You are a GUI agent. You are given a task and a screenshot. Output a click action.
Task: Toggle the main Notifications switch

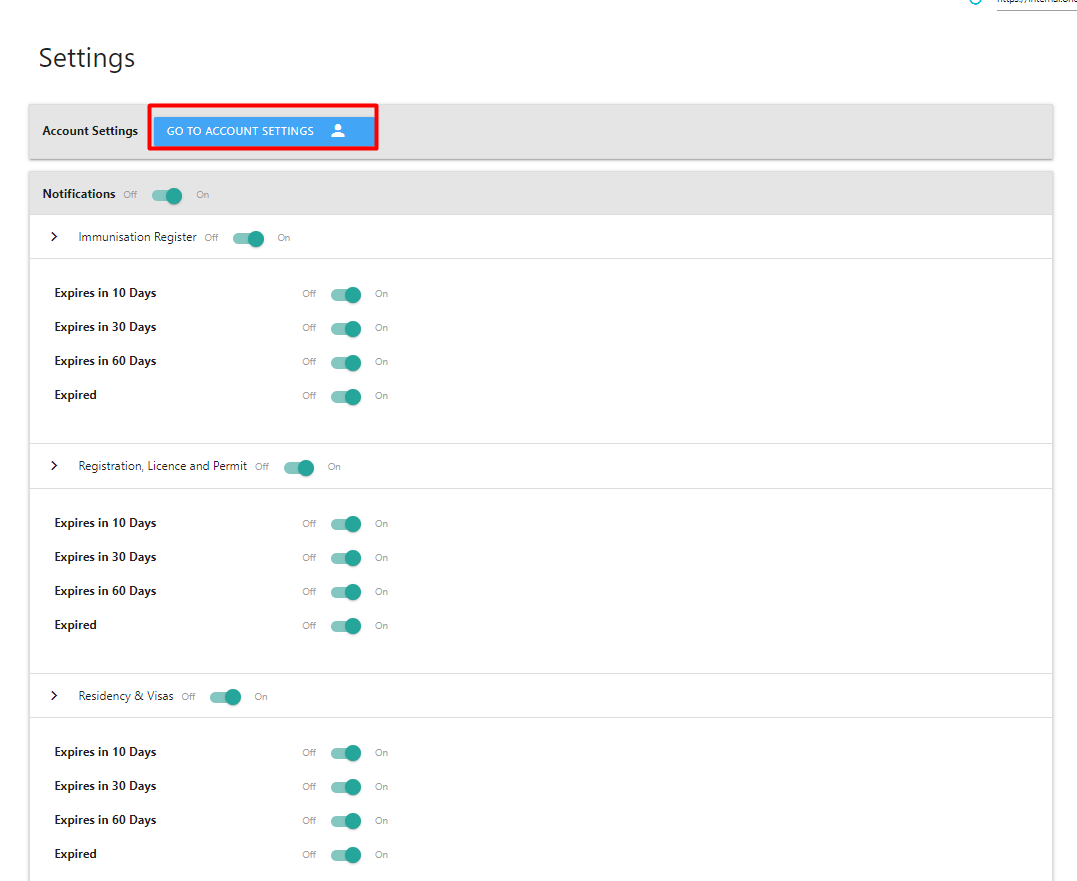point(167,196)
